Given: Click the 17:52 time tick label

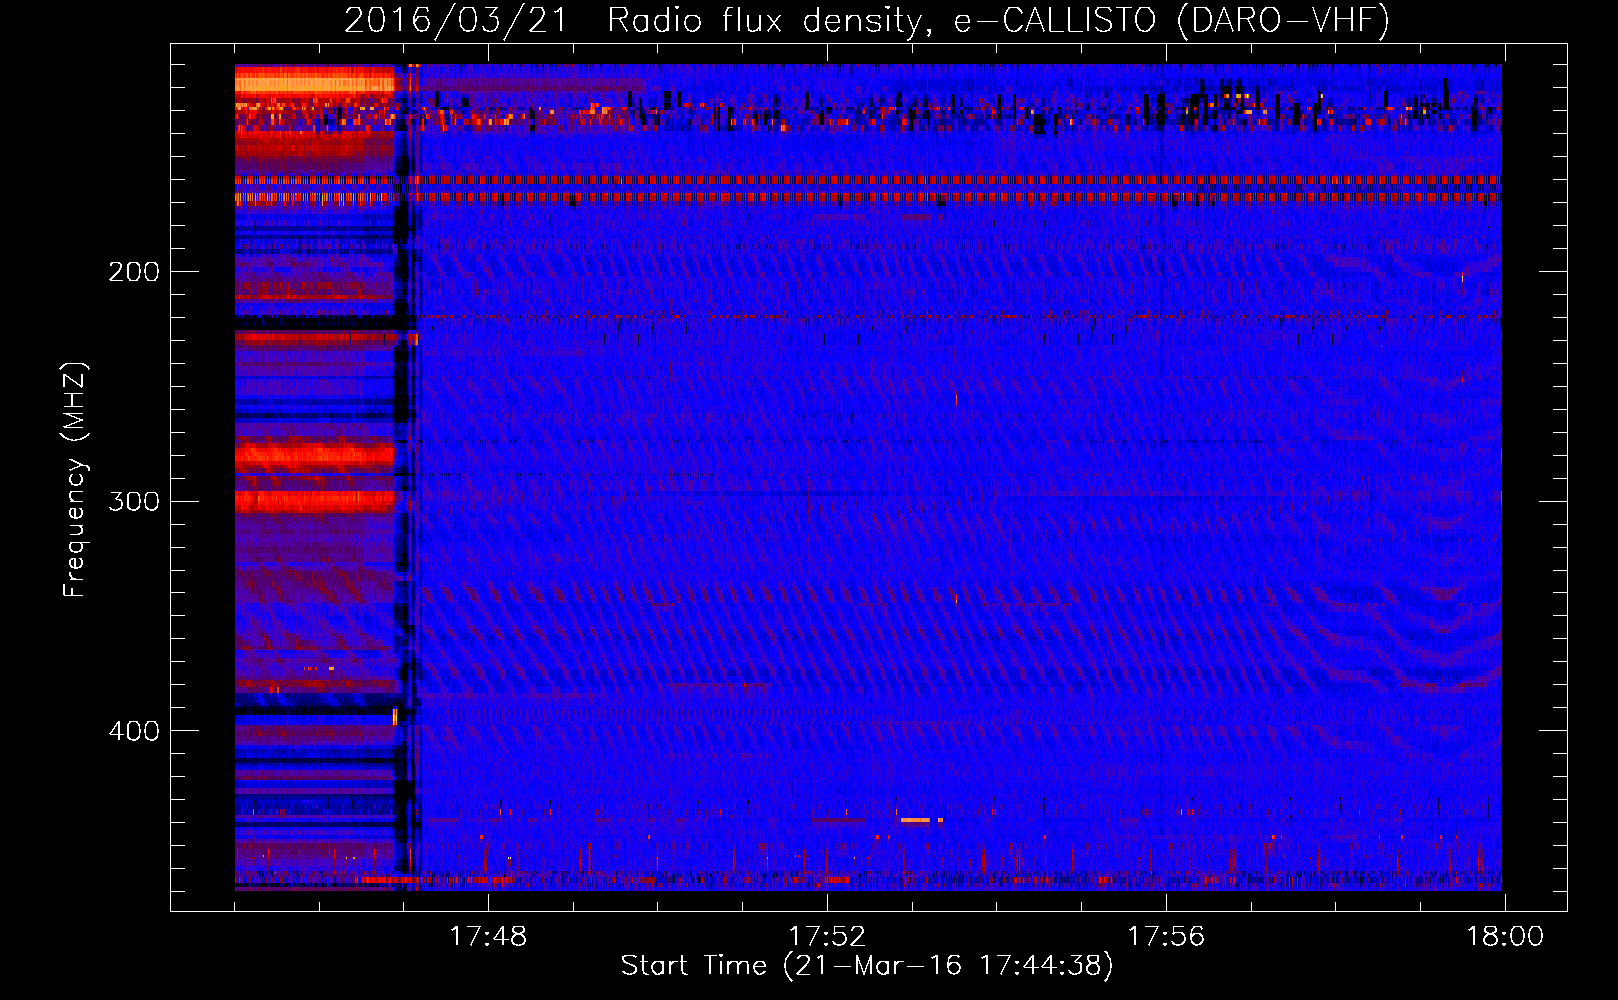Looking at the screenshot, I should pyautogui.click(x=827, y=937).
